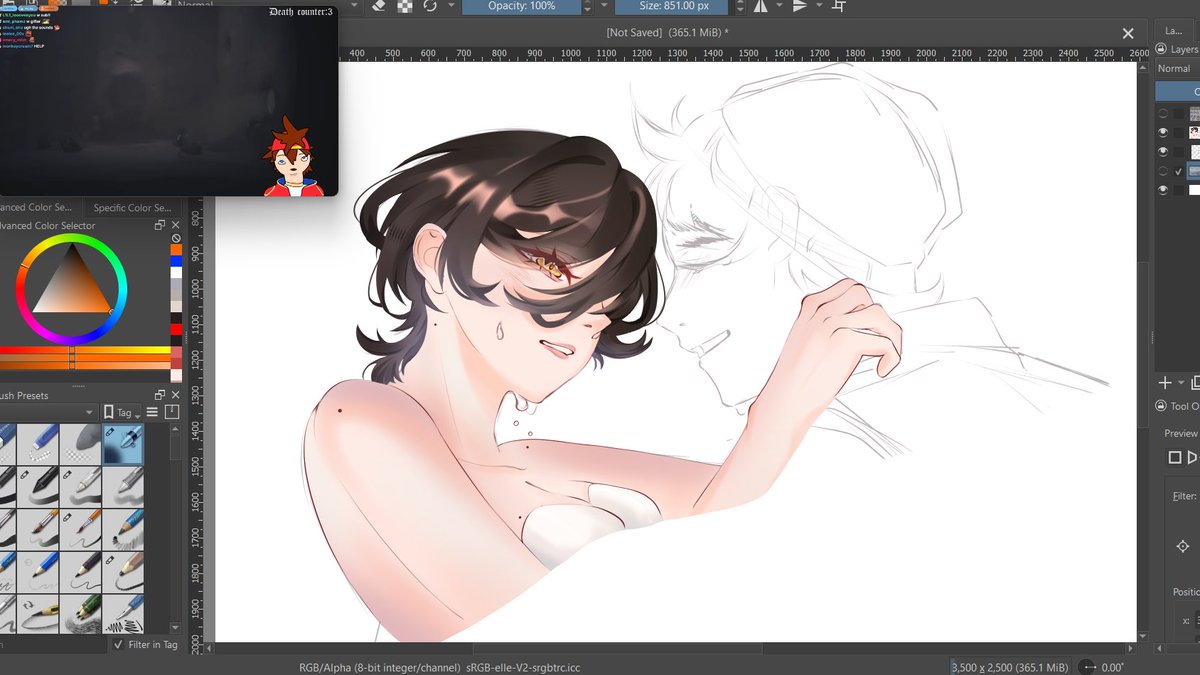Open the brush tag selection combo box
This screenshot has width=1200, height=675.
click(x=49, y=412)
